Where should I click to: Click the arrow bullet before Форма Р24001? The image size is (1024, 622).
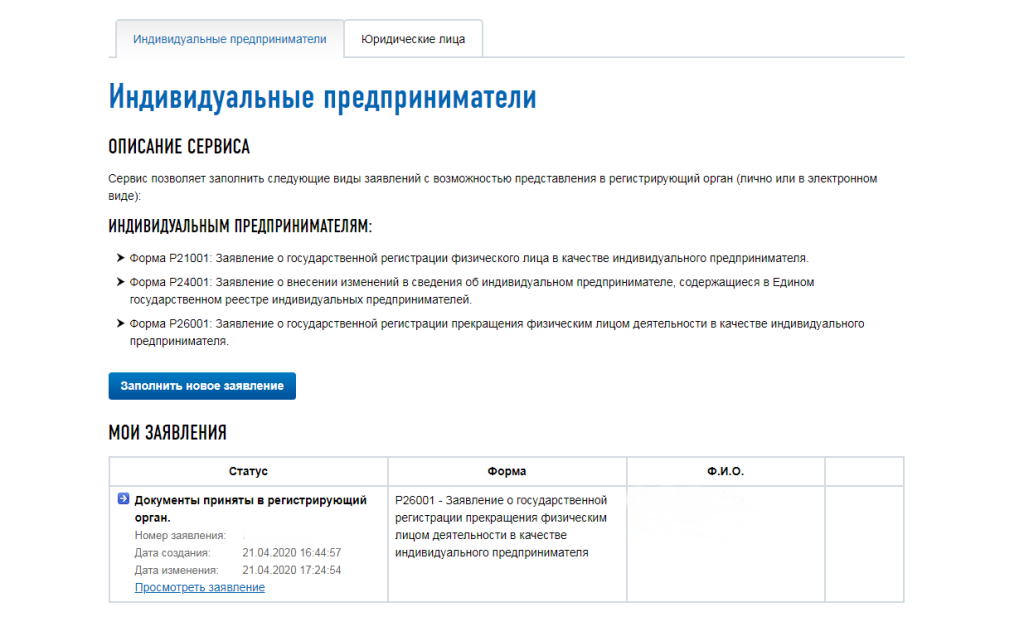pos(120,283)
